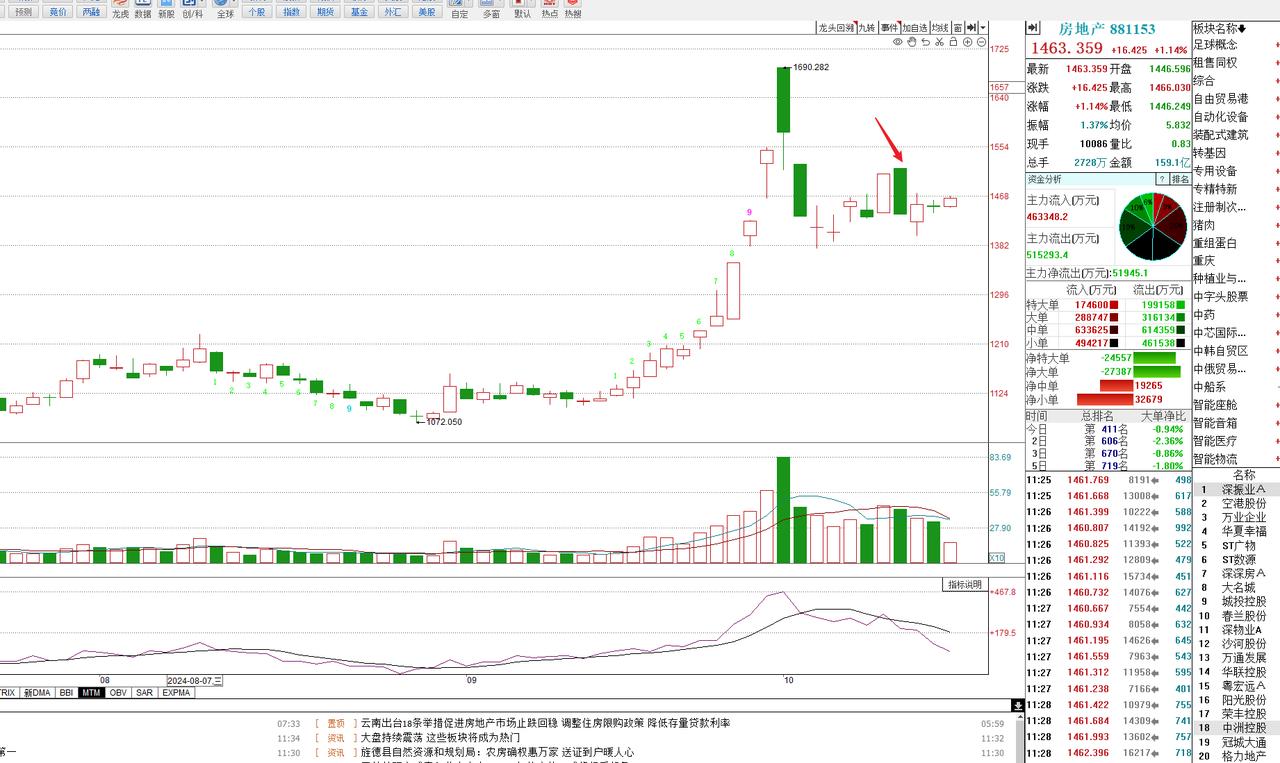
Task: Open news headline 旌德县自然资源和规划局
Action: (497, 752)
